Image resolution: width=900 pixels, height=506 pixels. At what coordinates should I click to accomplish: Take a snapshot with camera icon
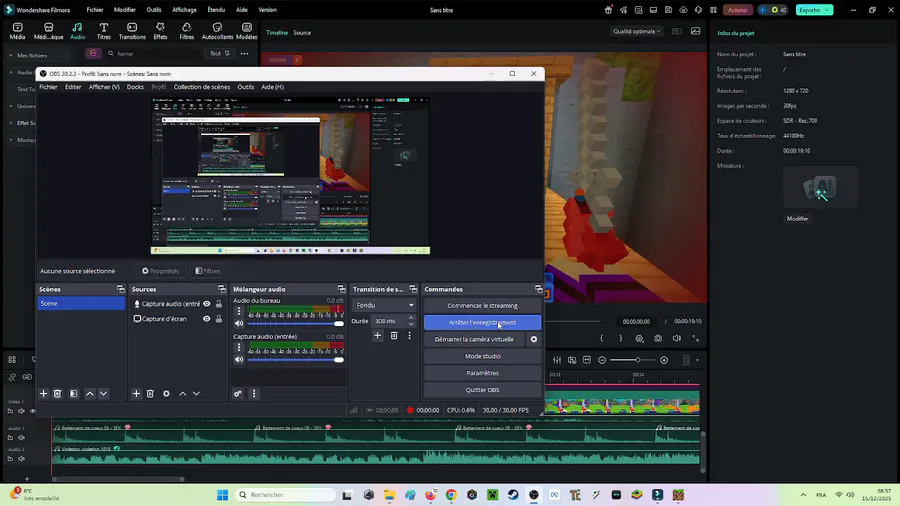click(x=658, y=338)
